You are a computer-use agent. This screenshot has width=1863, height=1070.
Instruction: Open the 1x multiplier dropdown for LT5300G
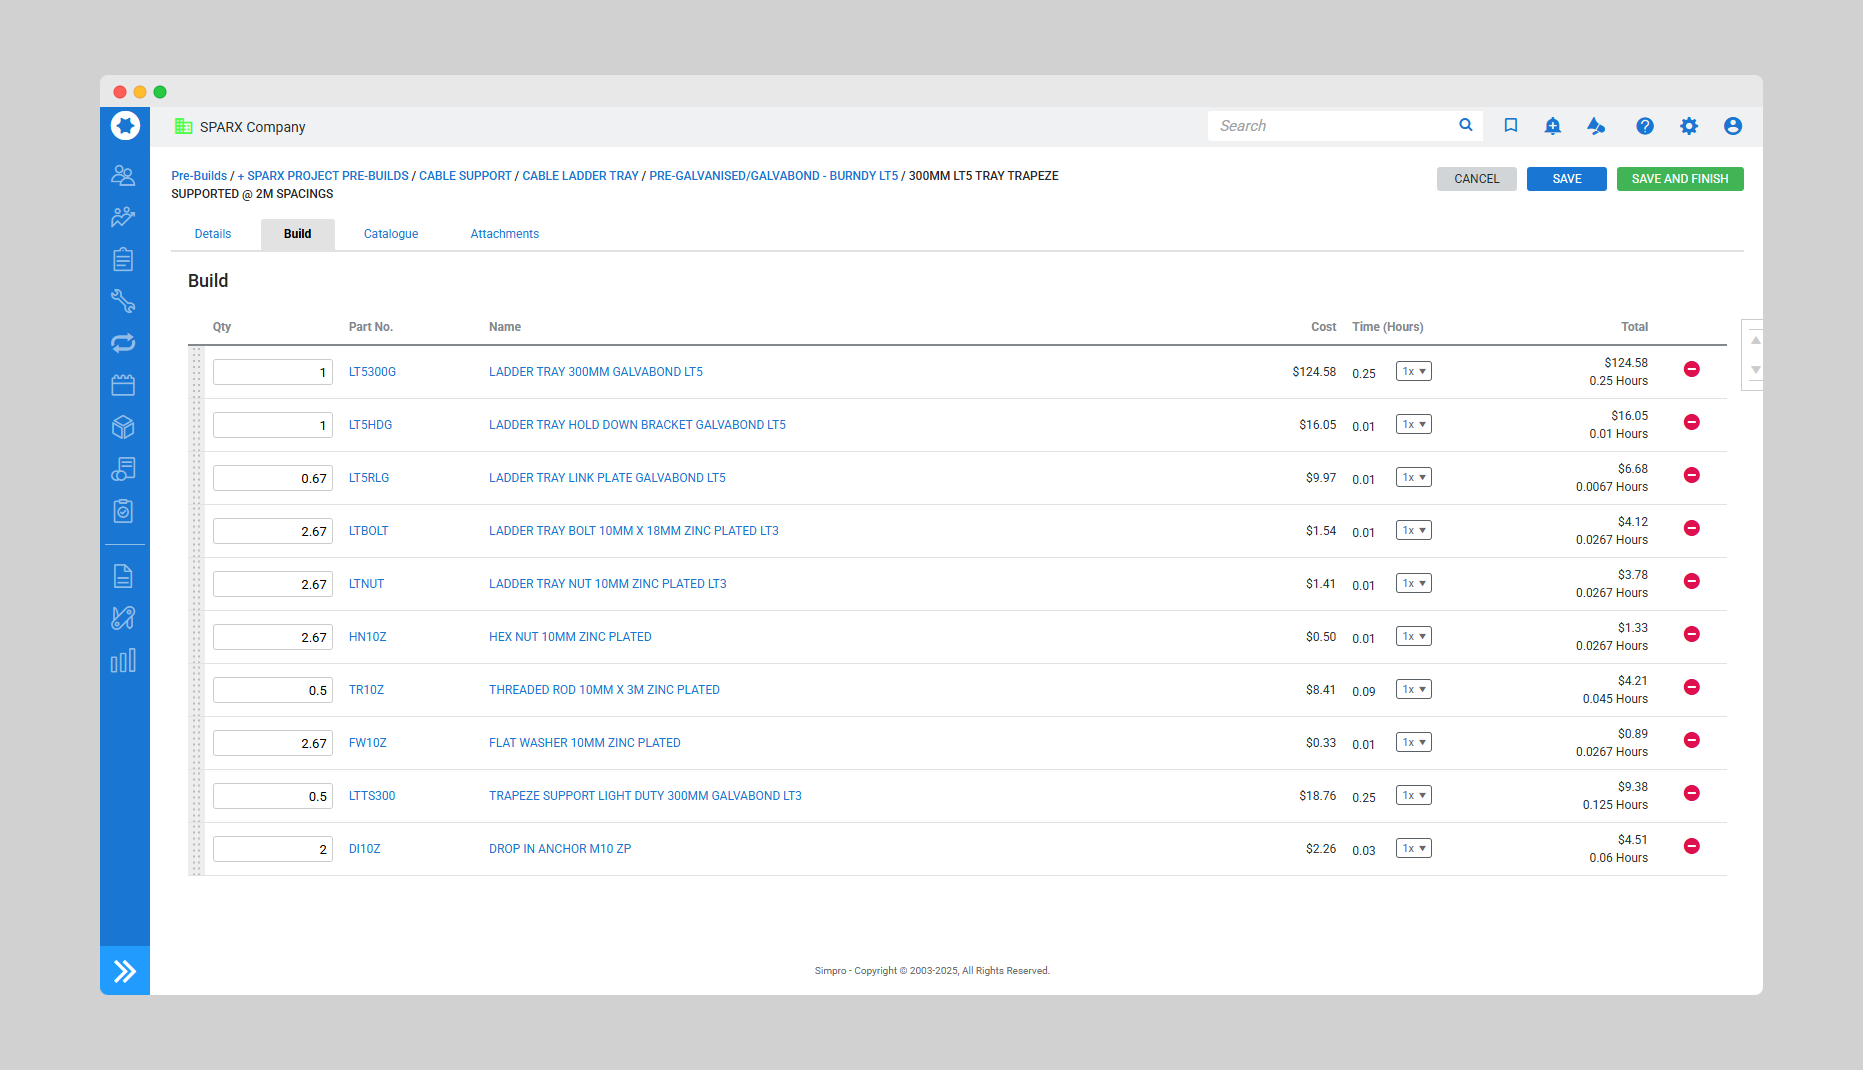click(1413, 372)
